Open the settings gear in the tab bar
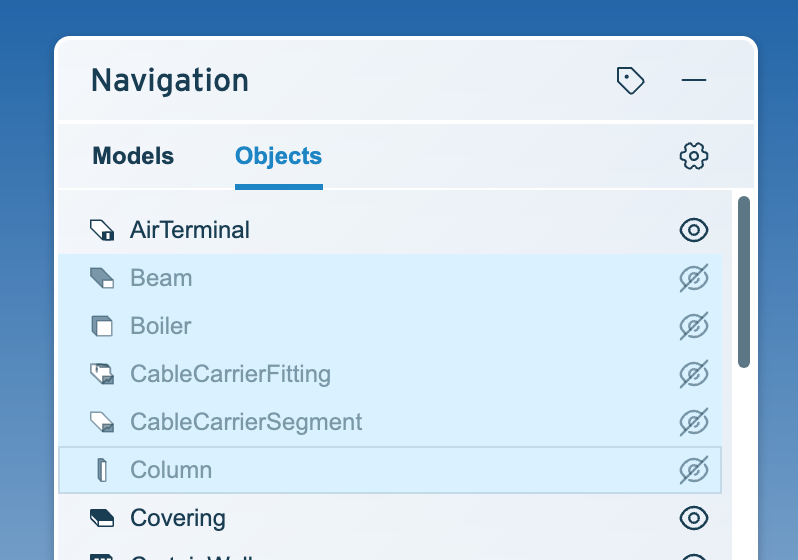The width and height of the screenshot is (798, 560). click(694, 156)
